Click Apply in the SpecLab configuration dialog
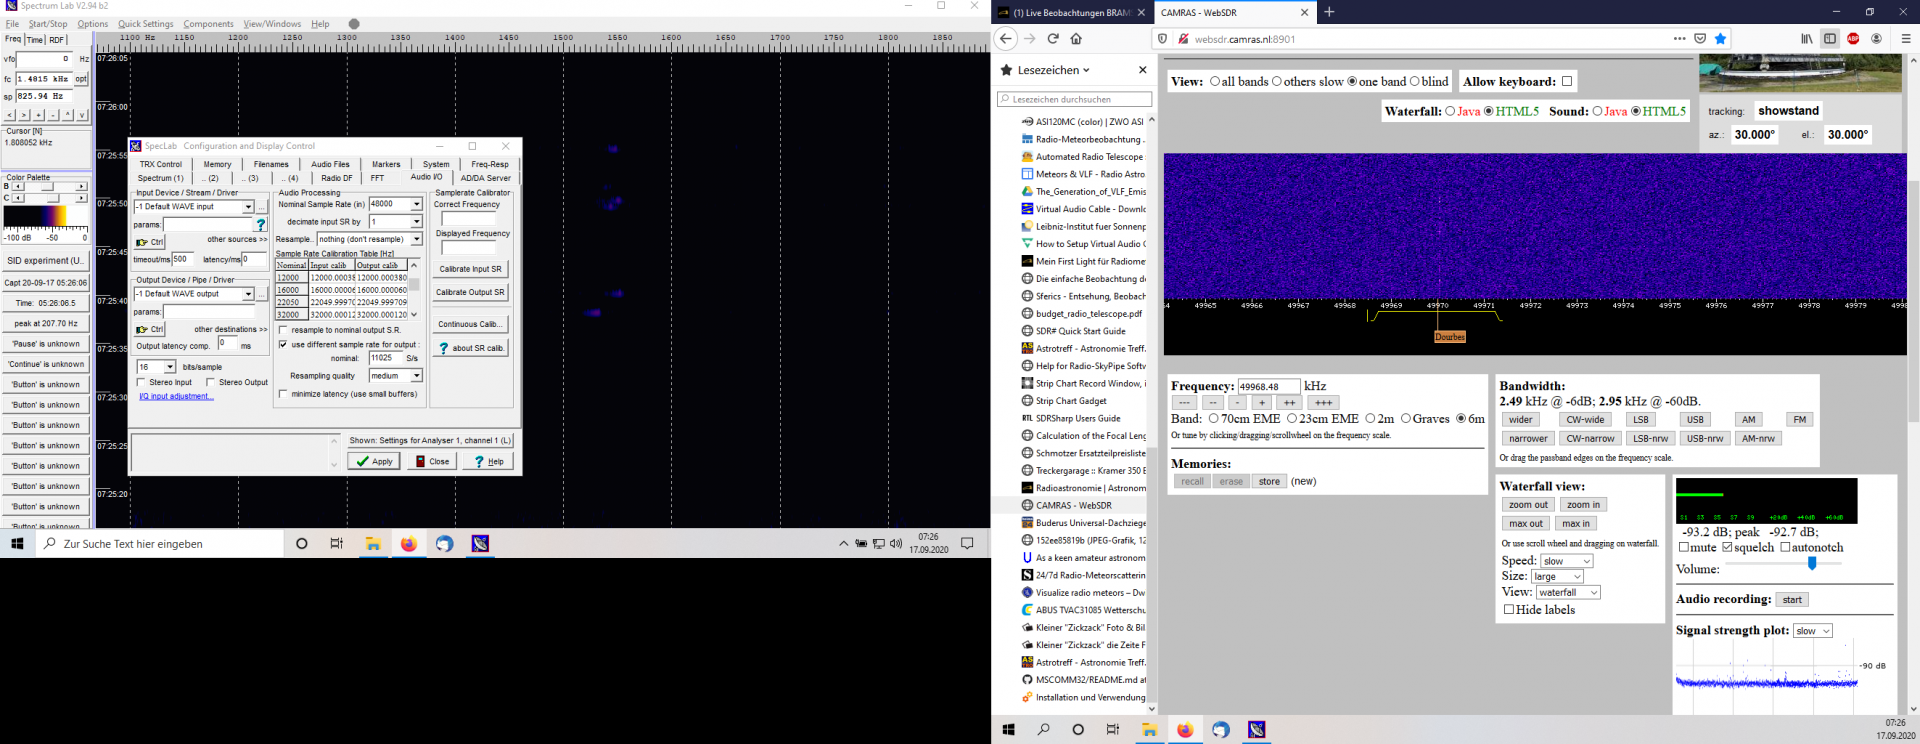The height and width of the screenshot is (744, 1920). click(x=374, y=461)
